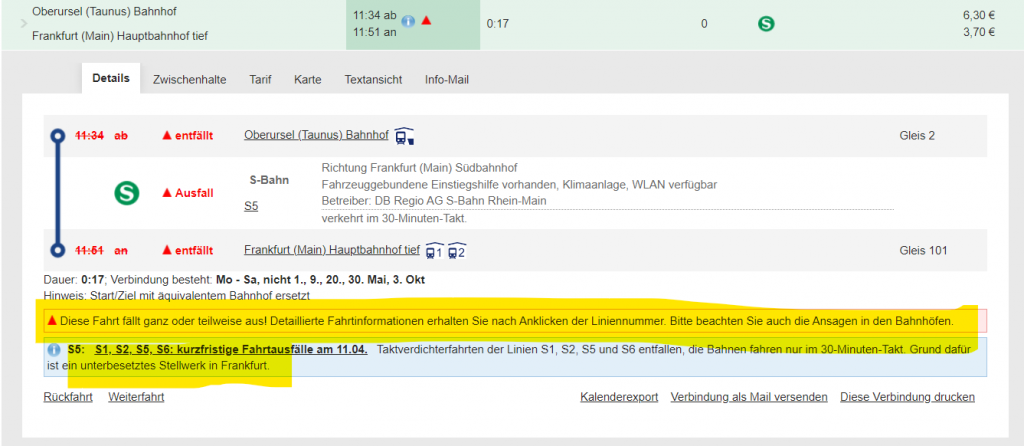Open the Info-Mail tab
This screenshot has height=446, width=1024.
pyautogui.click(x=446, y=79)
